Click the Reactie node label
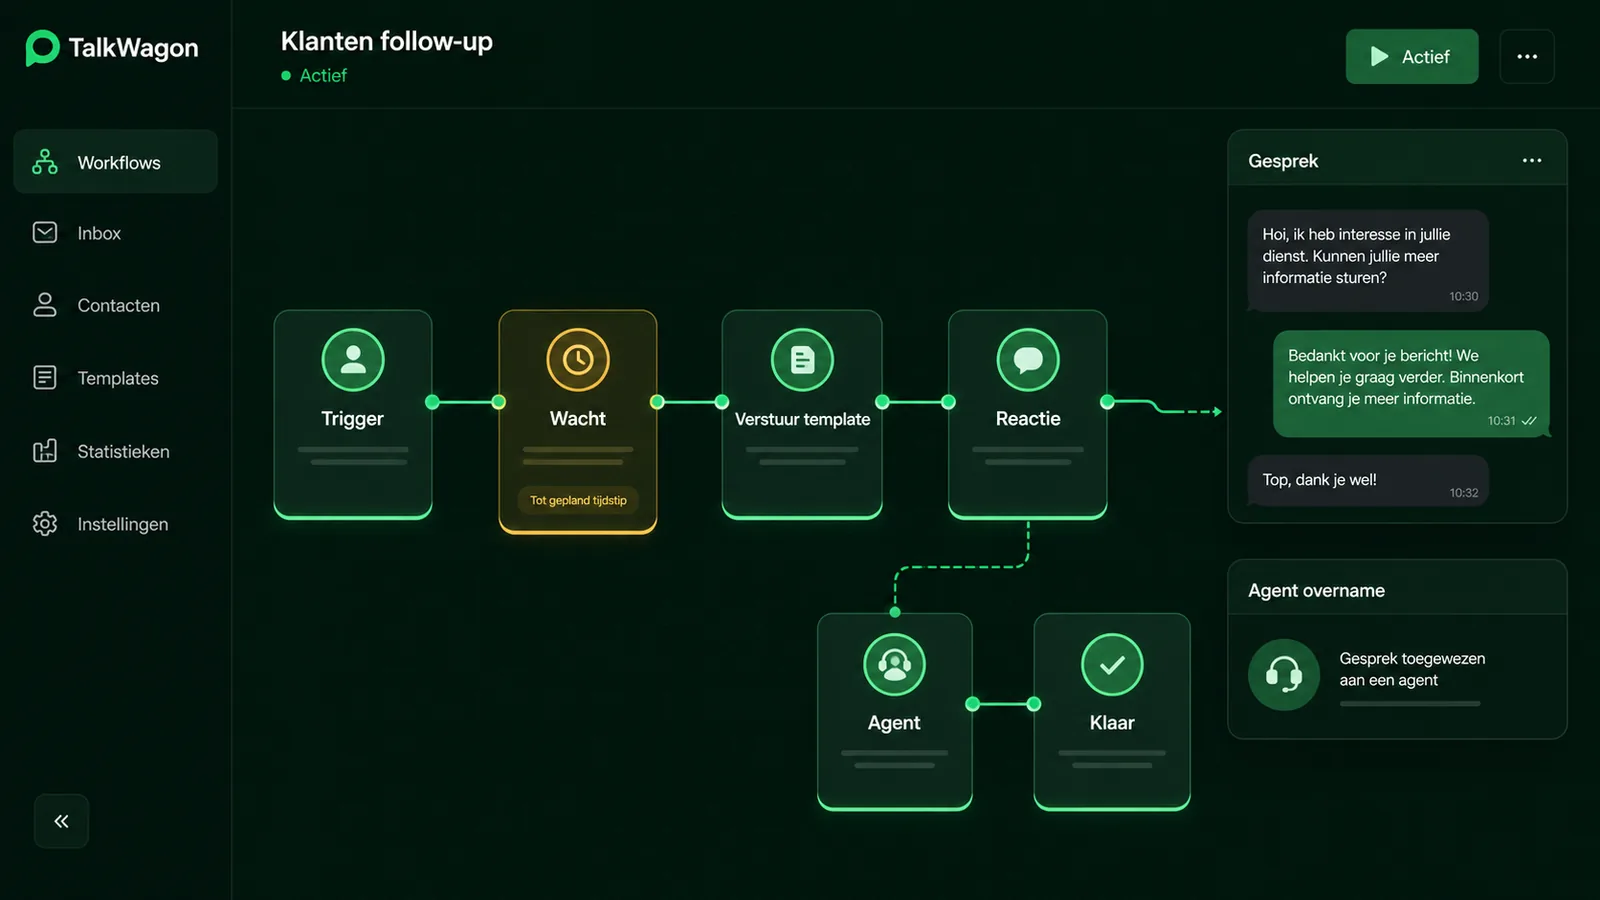 click(x=1028, y=419)
